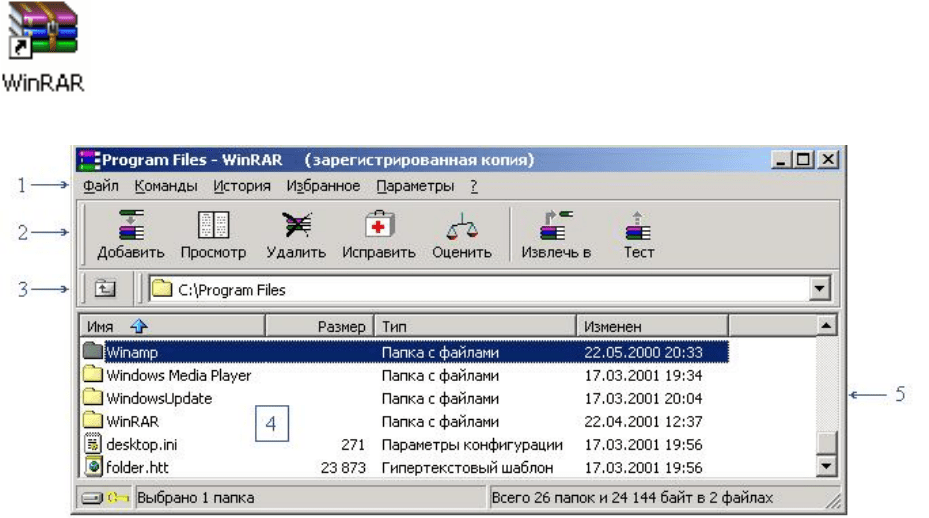This screenshot has height=518, width=929.
Task: Click the Всего 26 папок status text
Action: 632,497
